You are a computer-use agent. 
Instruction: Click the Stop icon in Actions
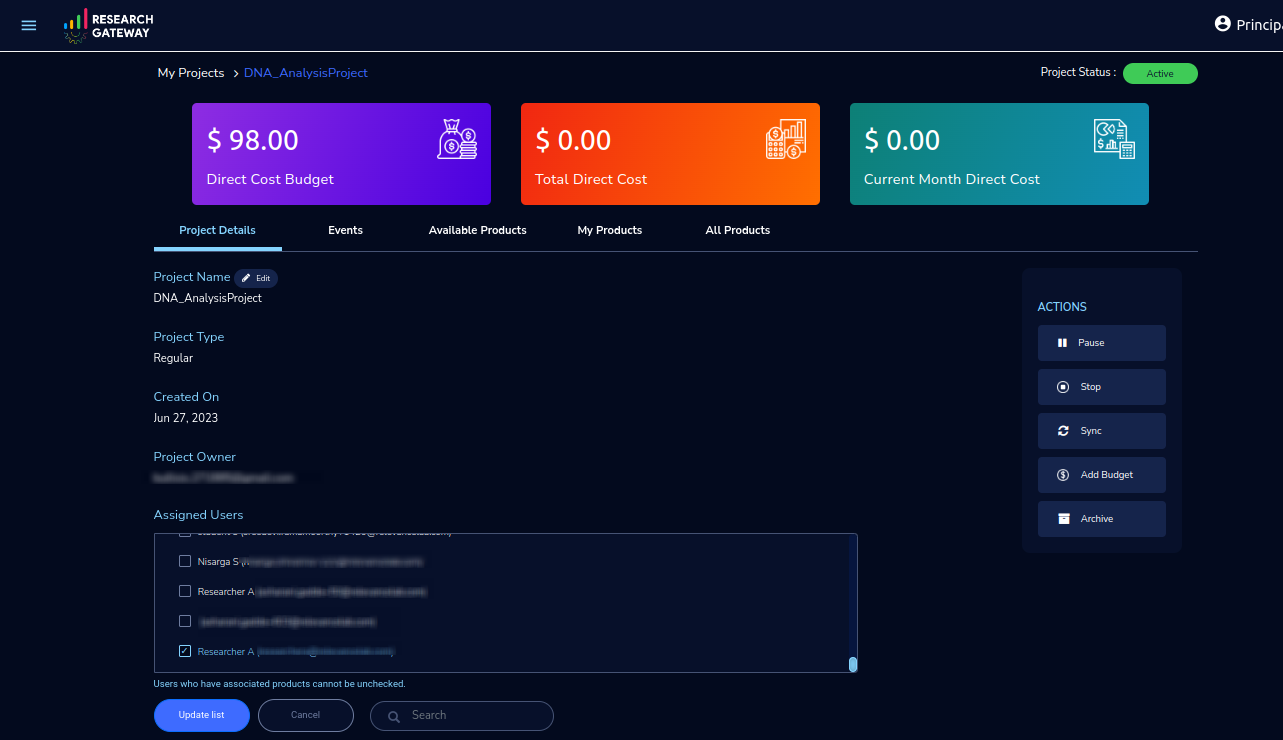[1063, 387]
